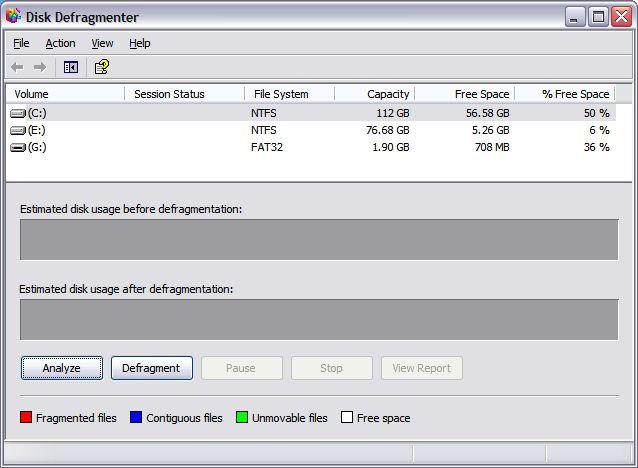This screenshot has height=468, width=638.
Task: Open the File menu
Action: point(21,43)
